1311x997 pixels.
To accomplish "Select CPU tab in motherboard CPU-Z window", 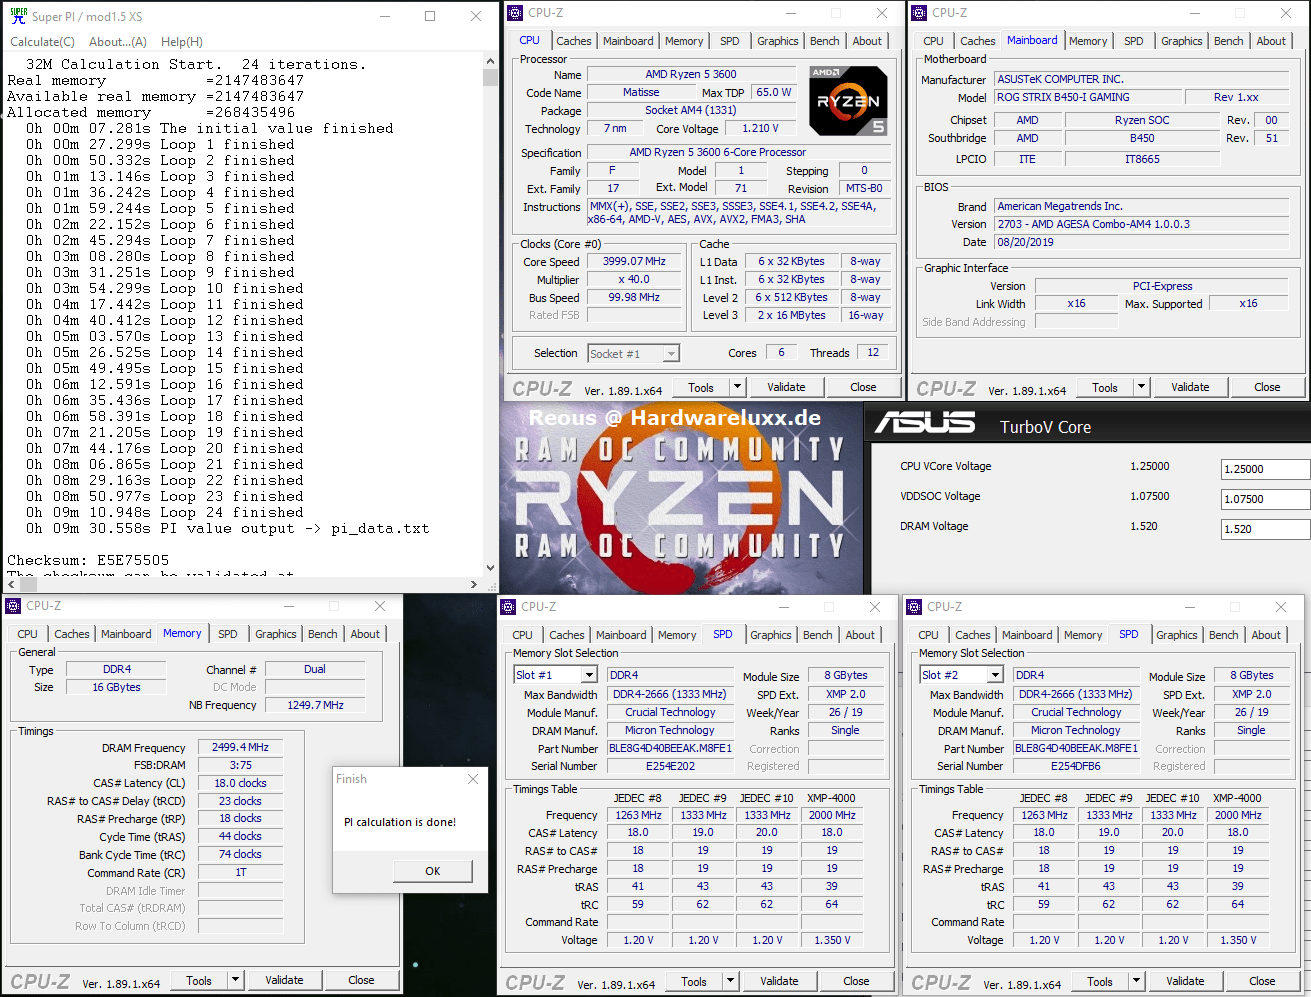I will click(x=933, y=41).
